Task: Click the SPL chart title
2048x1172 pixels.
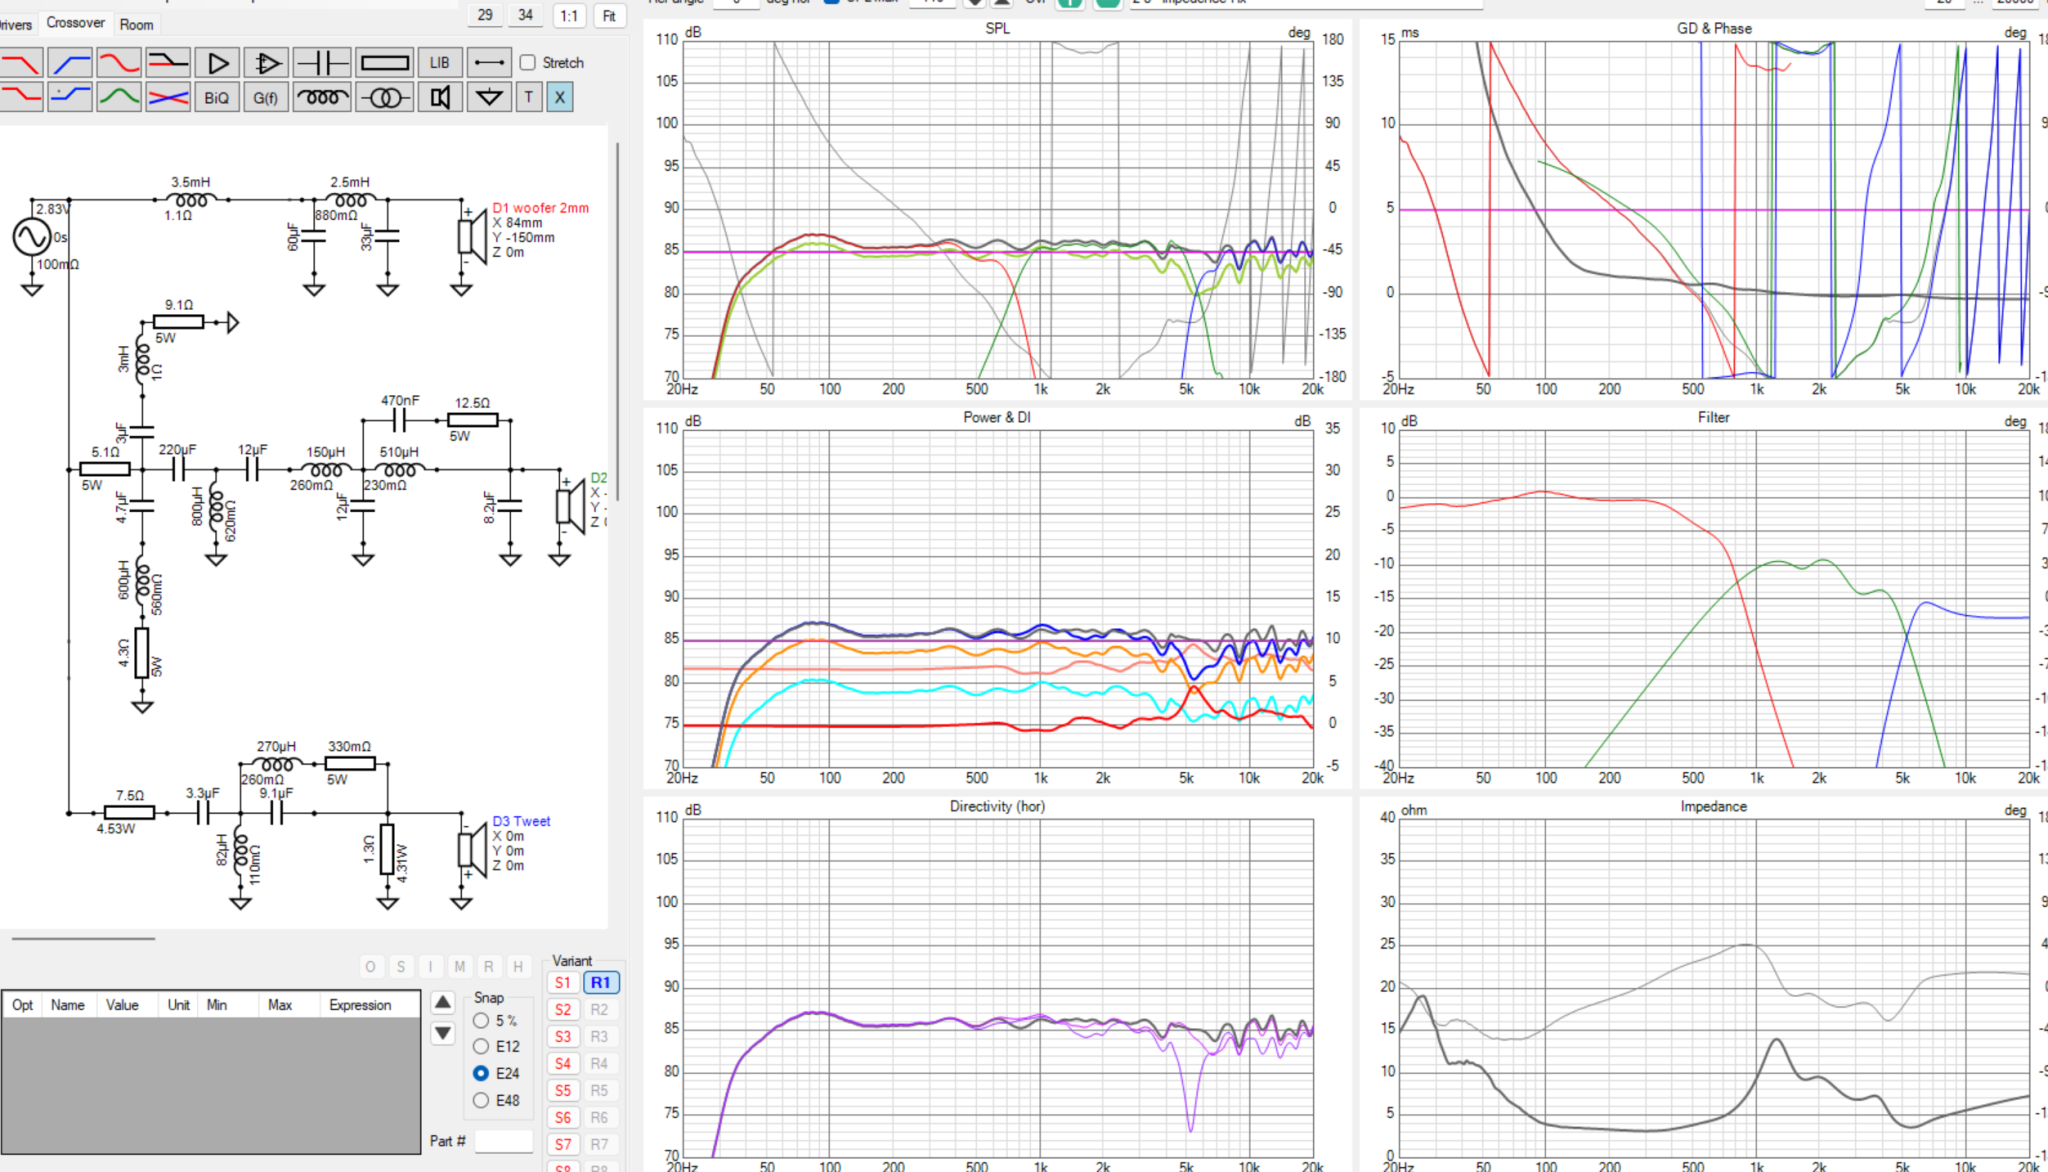Action: (997, 28)
